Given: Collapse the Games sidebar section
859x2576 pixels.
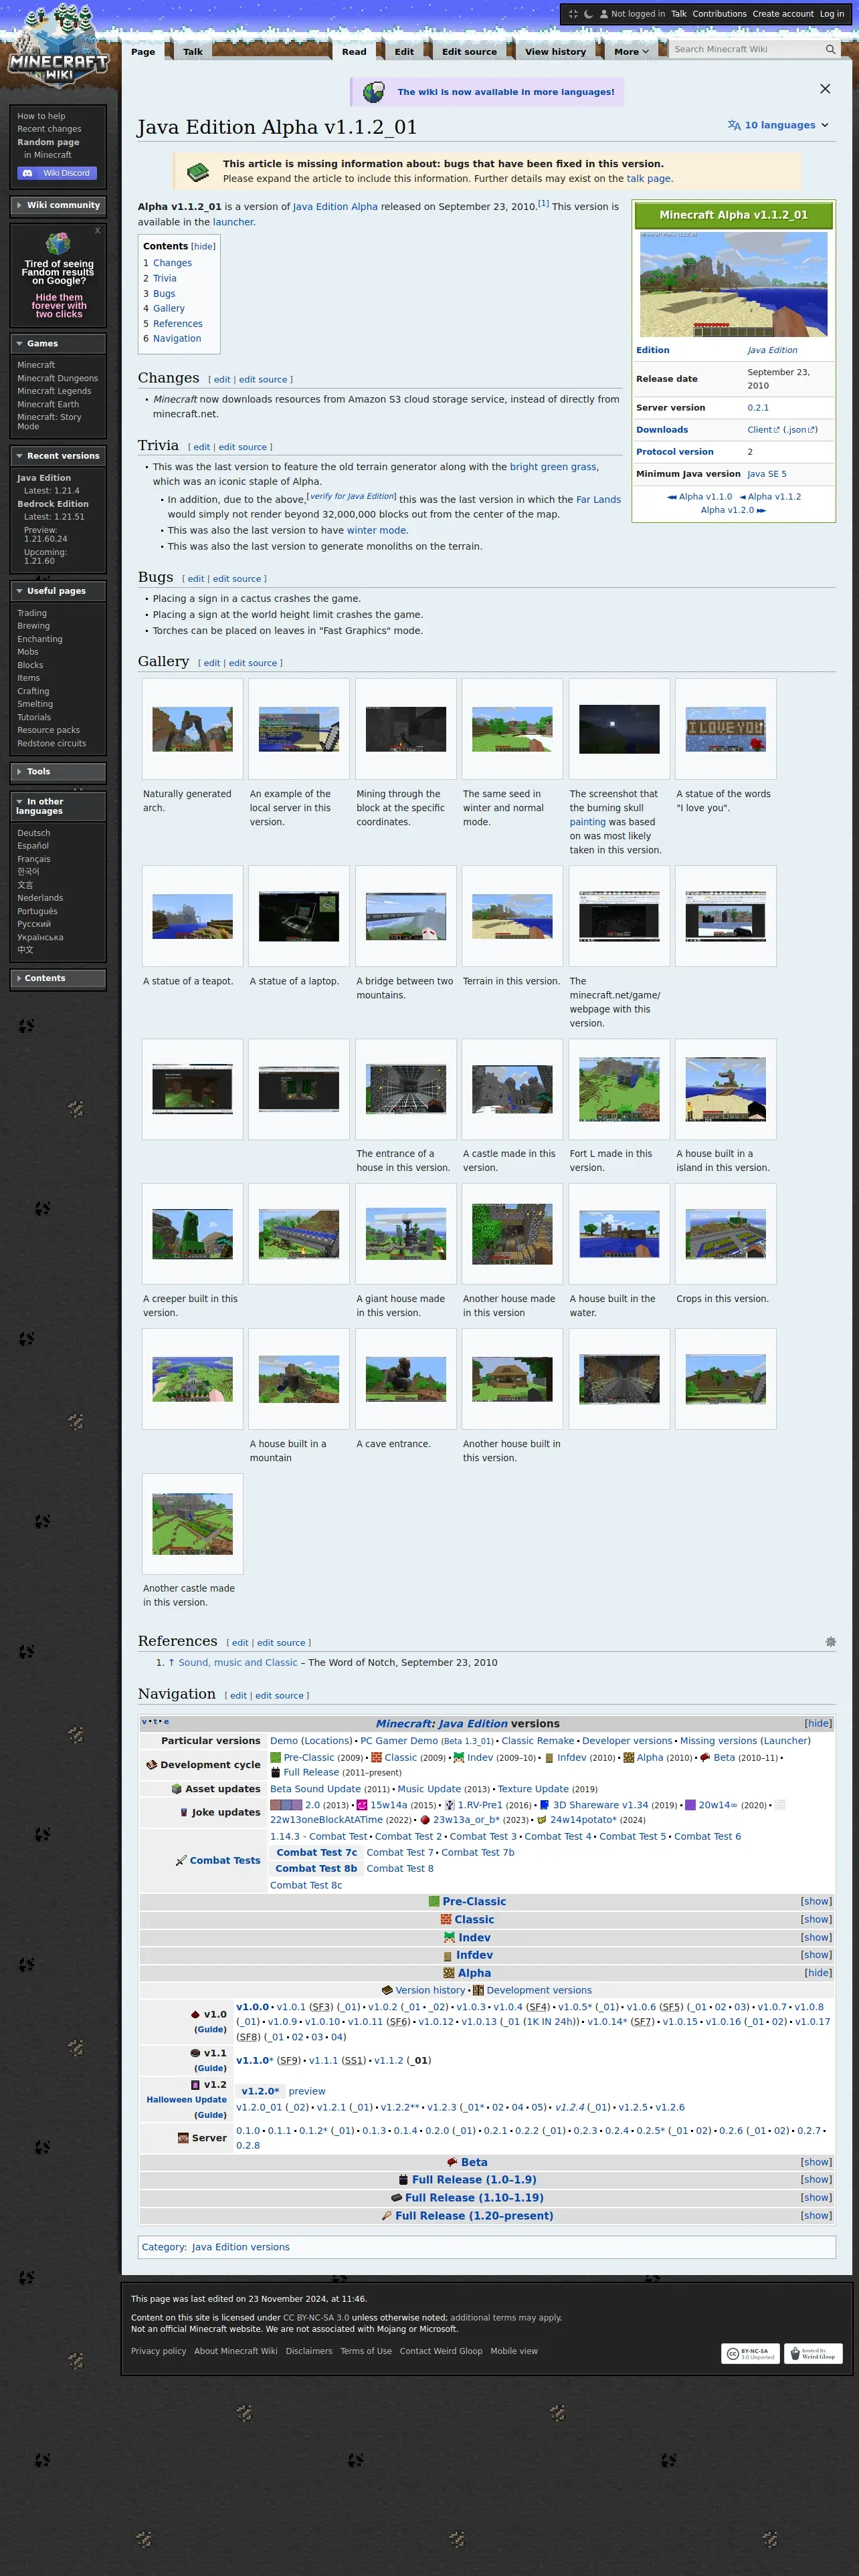Looking at the screenshot, I should [x=58, y=344].
